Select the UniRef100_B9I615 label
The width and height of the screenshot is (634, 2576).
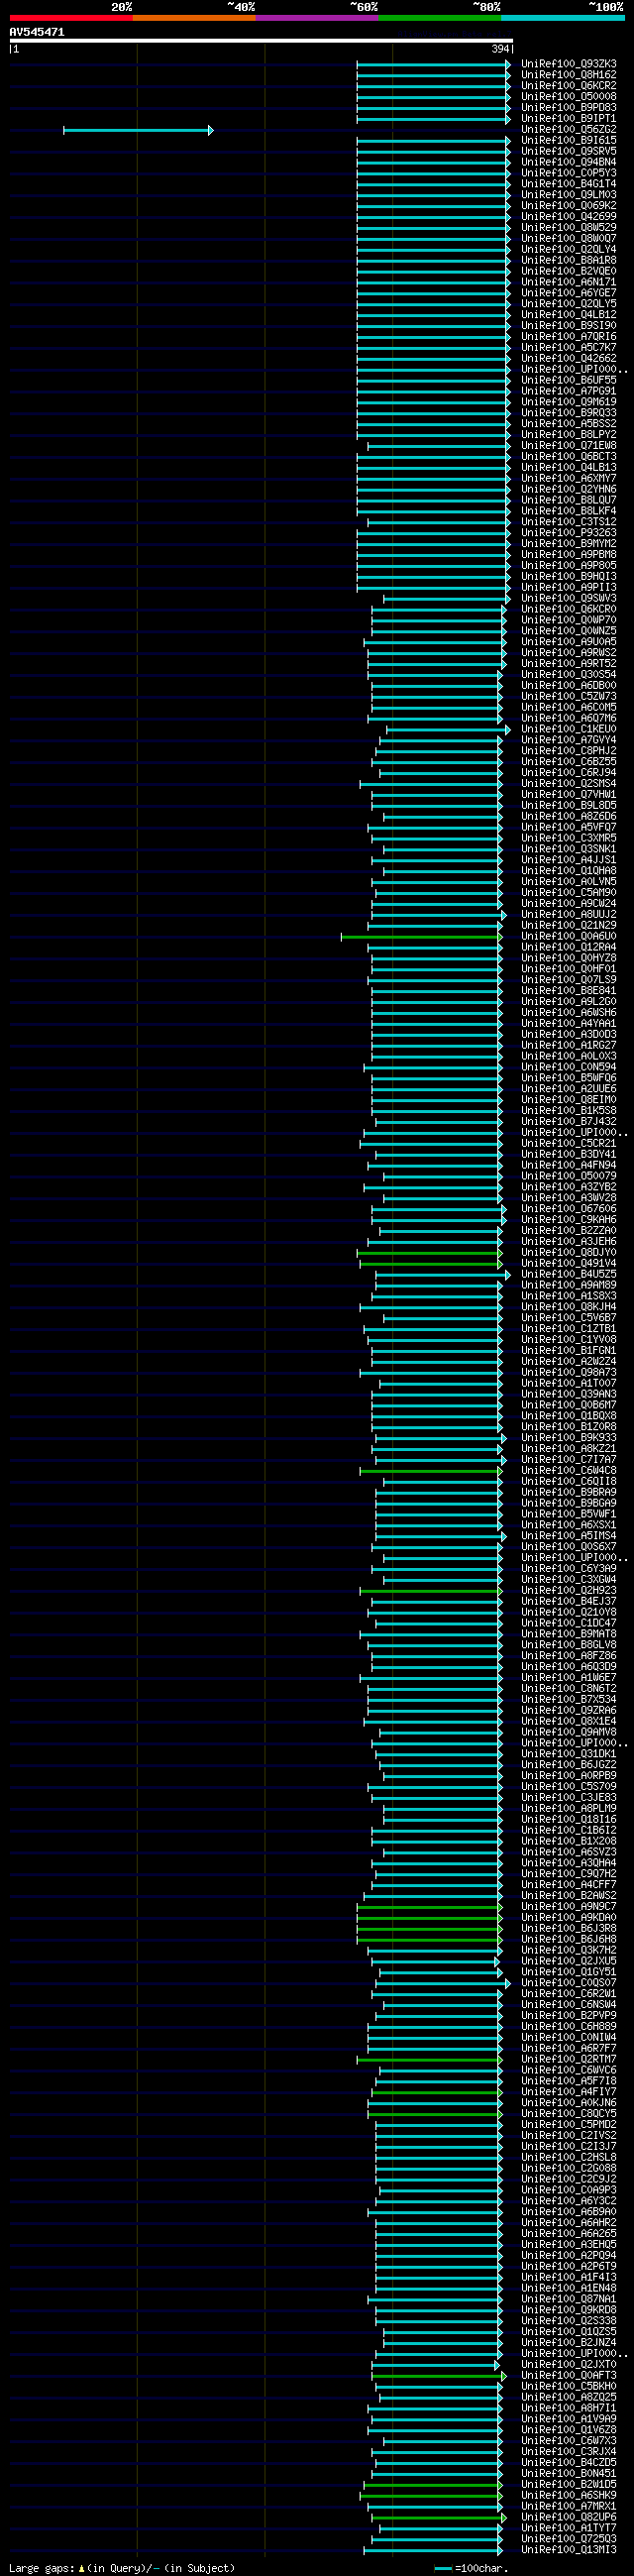(569, 141)
